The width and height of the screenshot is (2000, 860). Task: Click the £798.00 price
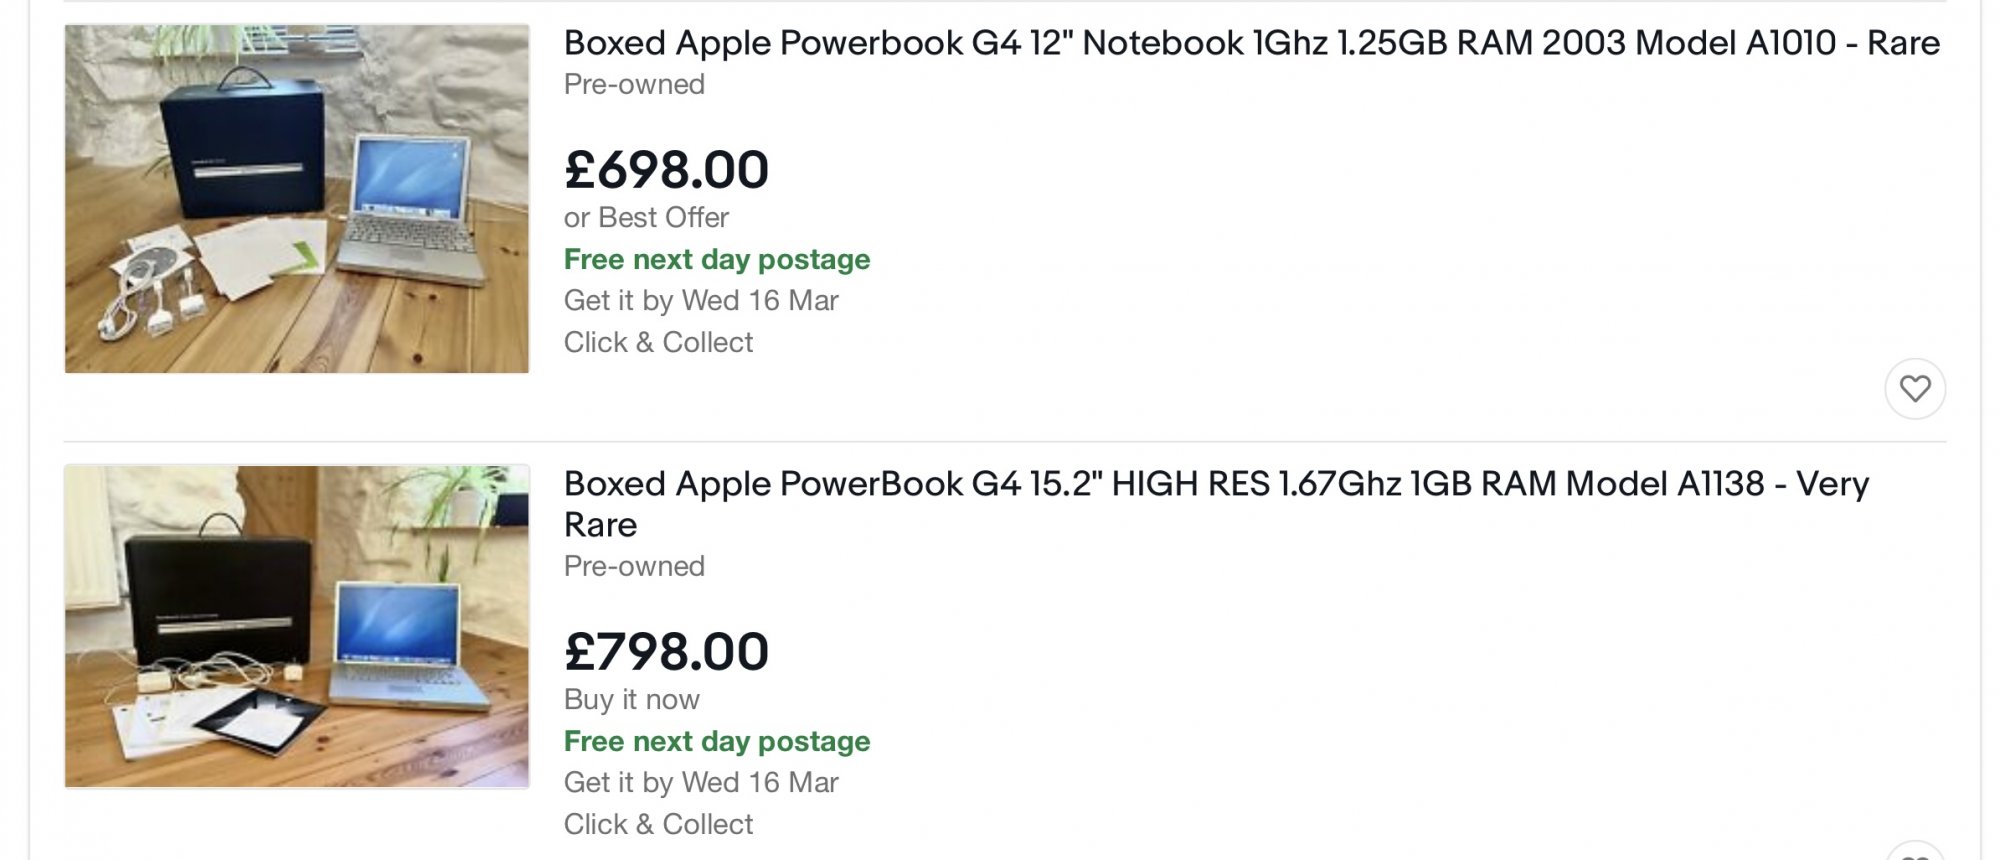coord(666,651)
